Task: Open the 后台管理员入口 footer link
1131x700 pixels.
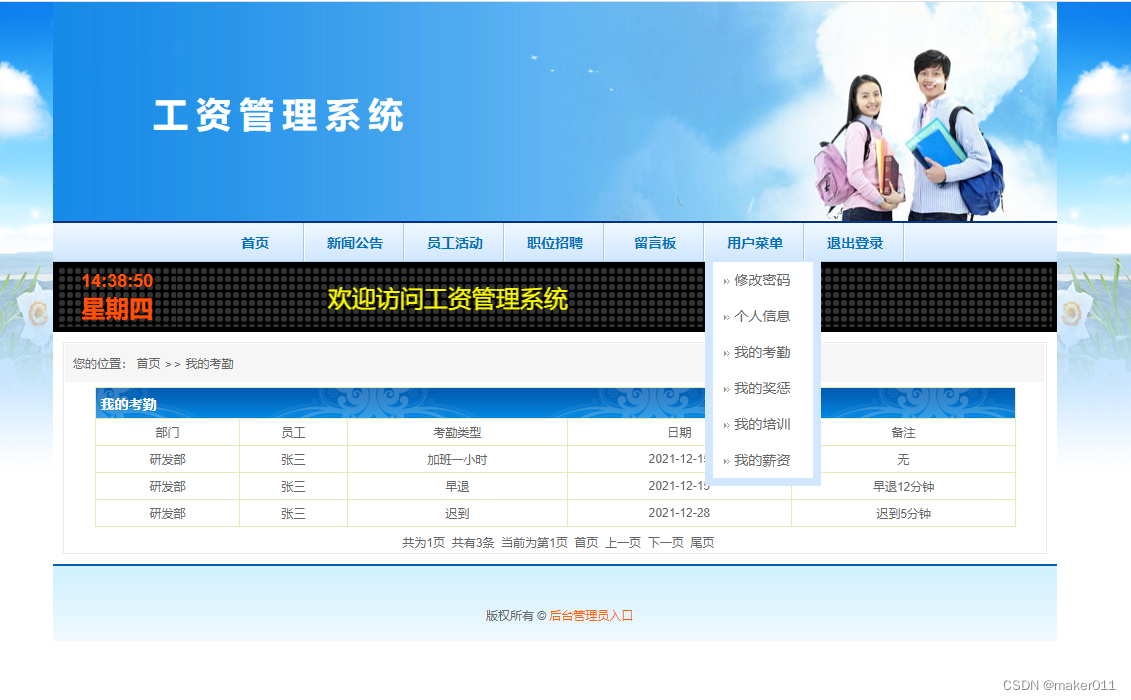Action: 591,616
